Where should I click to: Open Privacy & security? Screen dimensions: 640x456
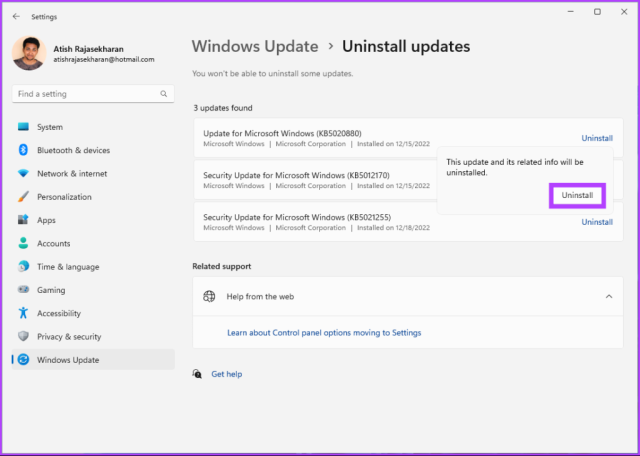coord(93,336)
